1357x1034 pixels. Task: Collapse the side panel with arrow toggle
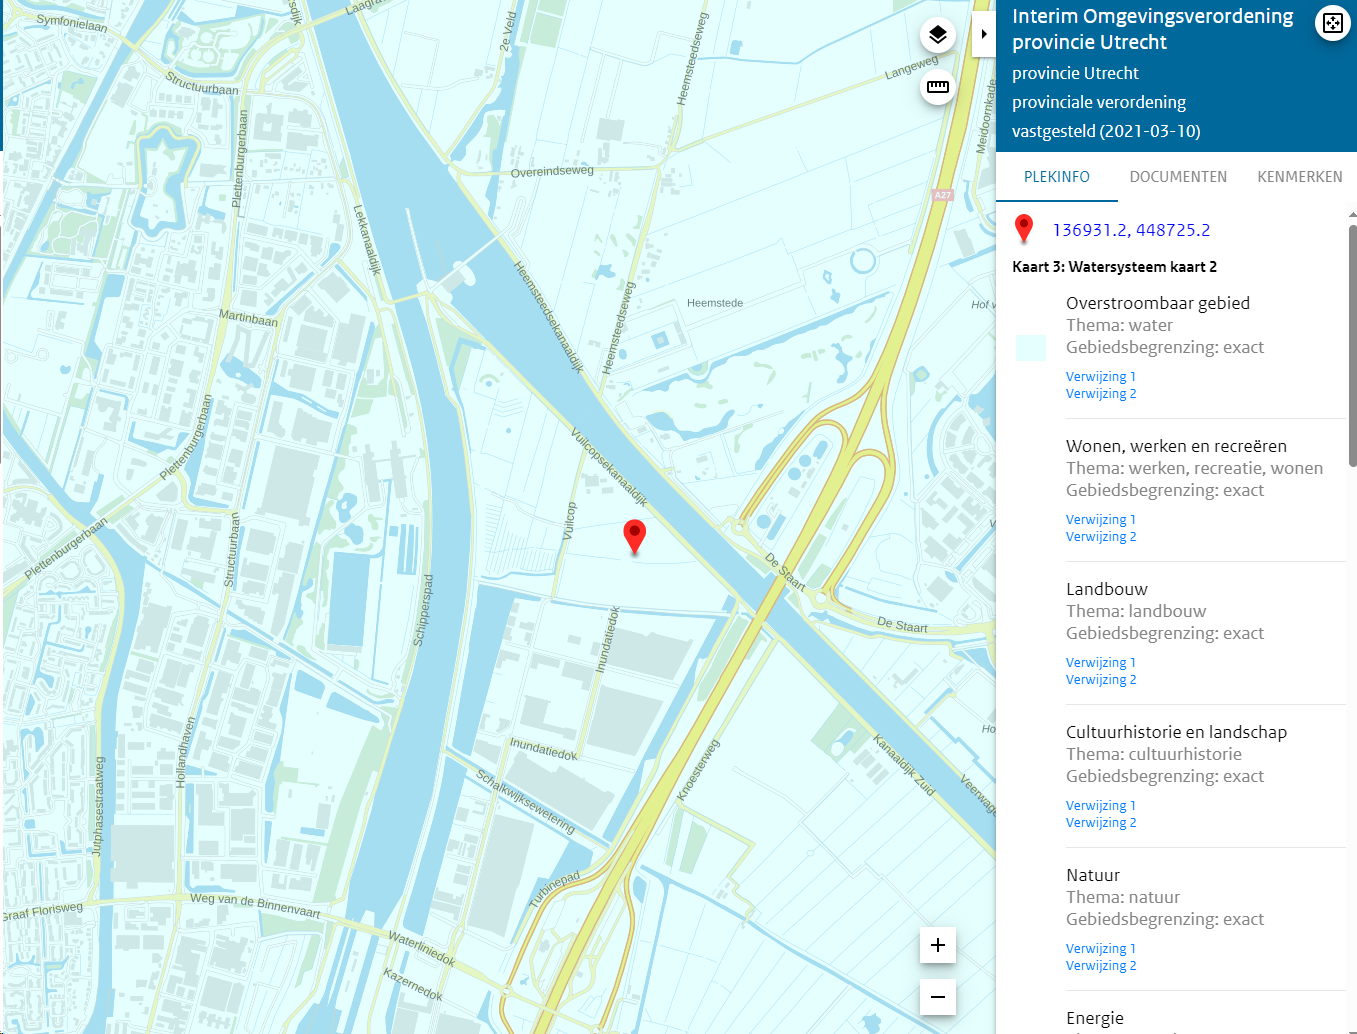(x=984, y=34)
